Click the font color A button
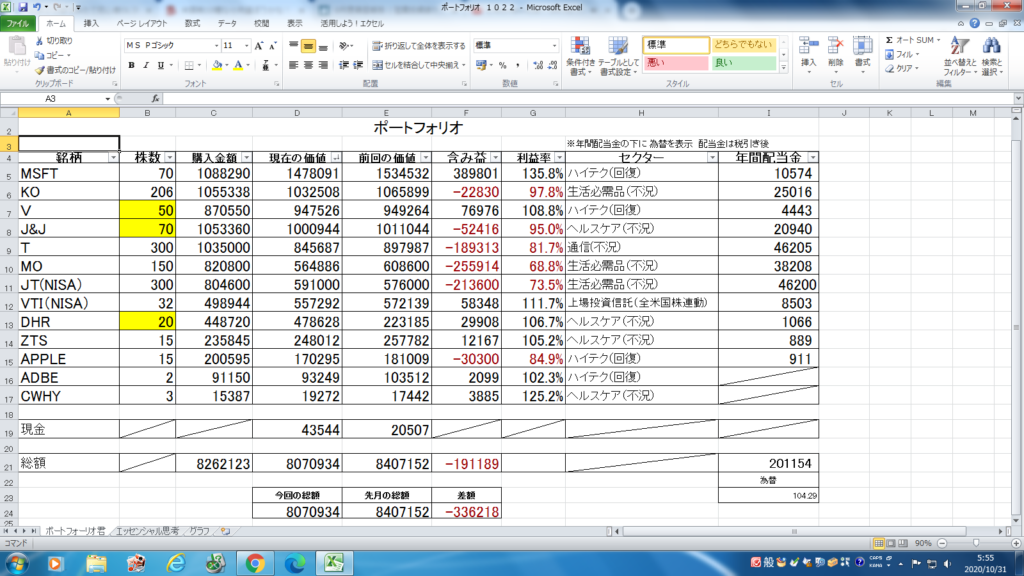 click(x=238, y=65)
